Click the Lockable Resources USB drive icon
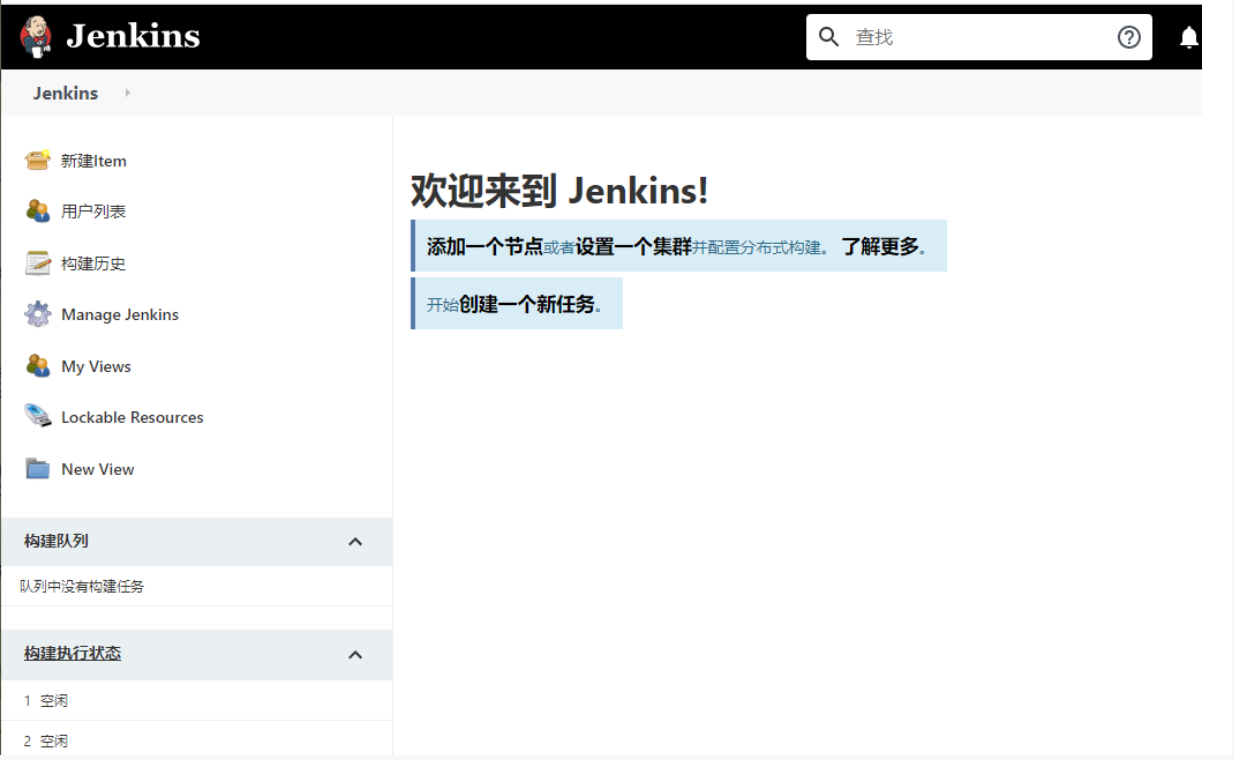The image size is (1234, 760). click(38, 417)
